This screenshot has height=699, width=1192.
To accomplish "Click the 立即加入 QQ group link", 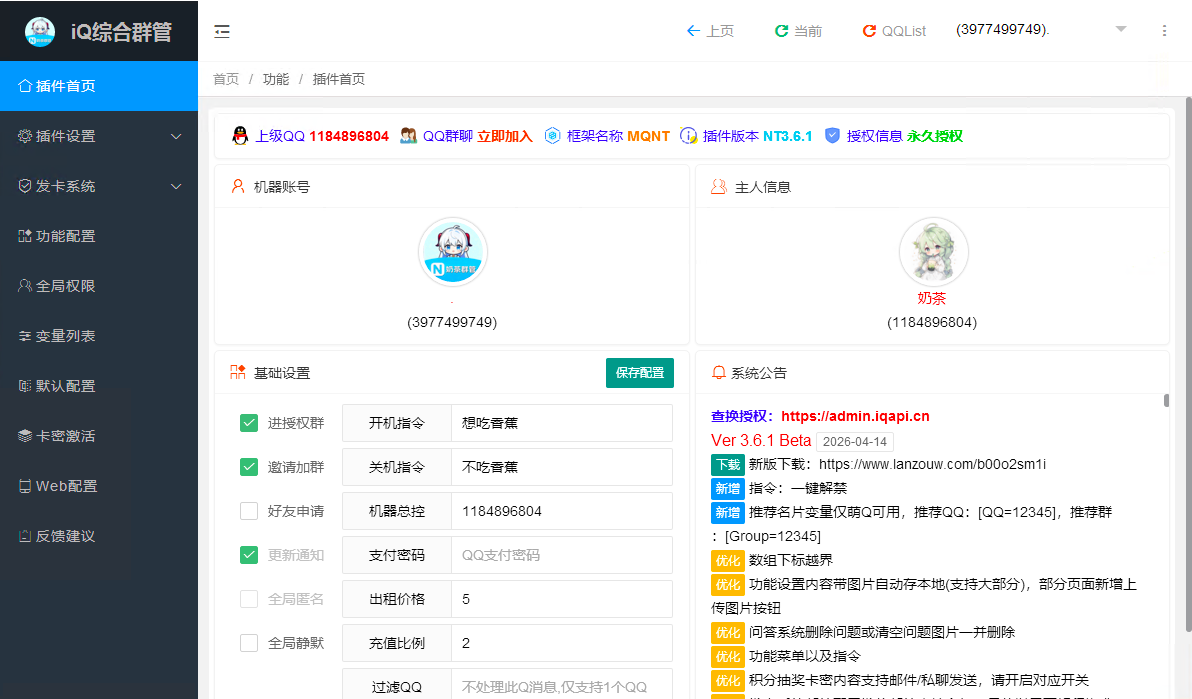I will [504, 136].
